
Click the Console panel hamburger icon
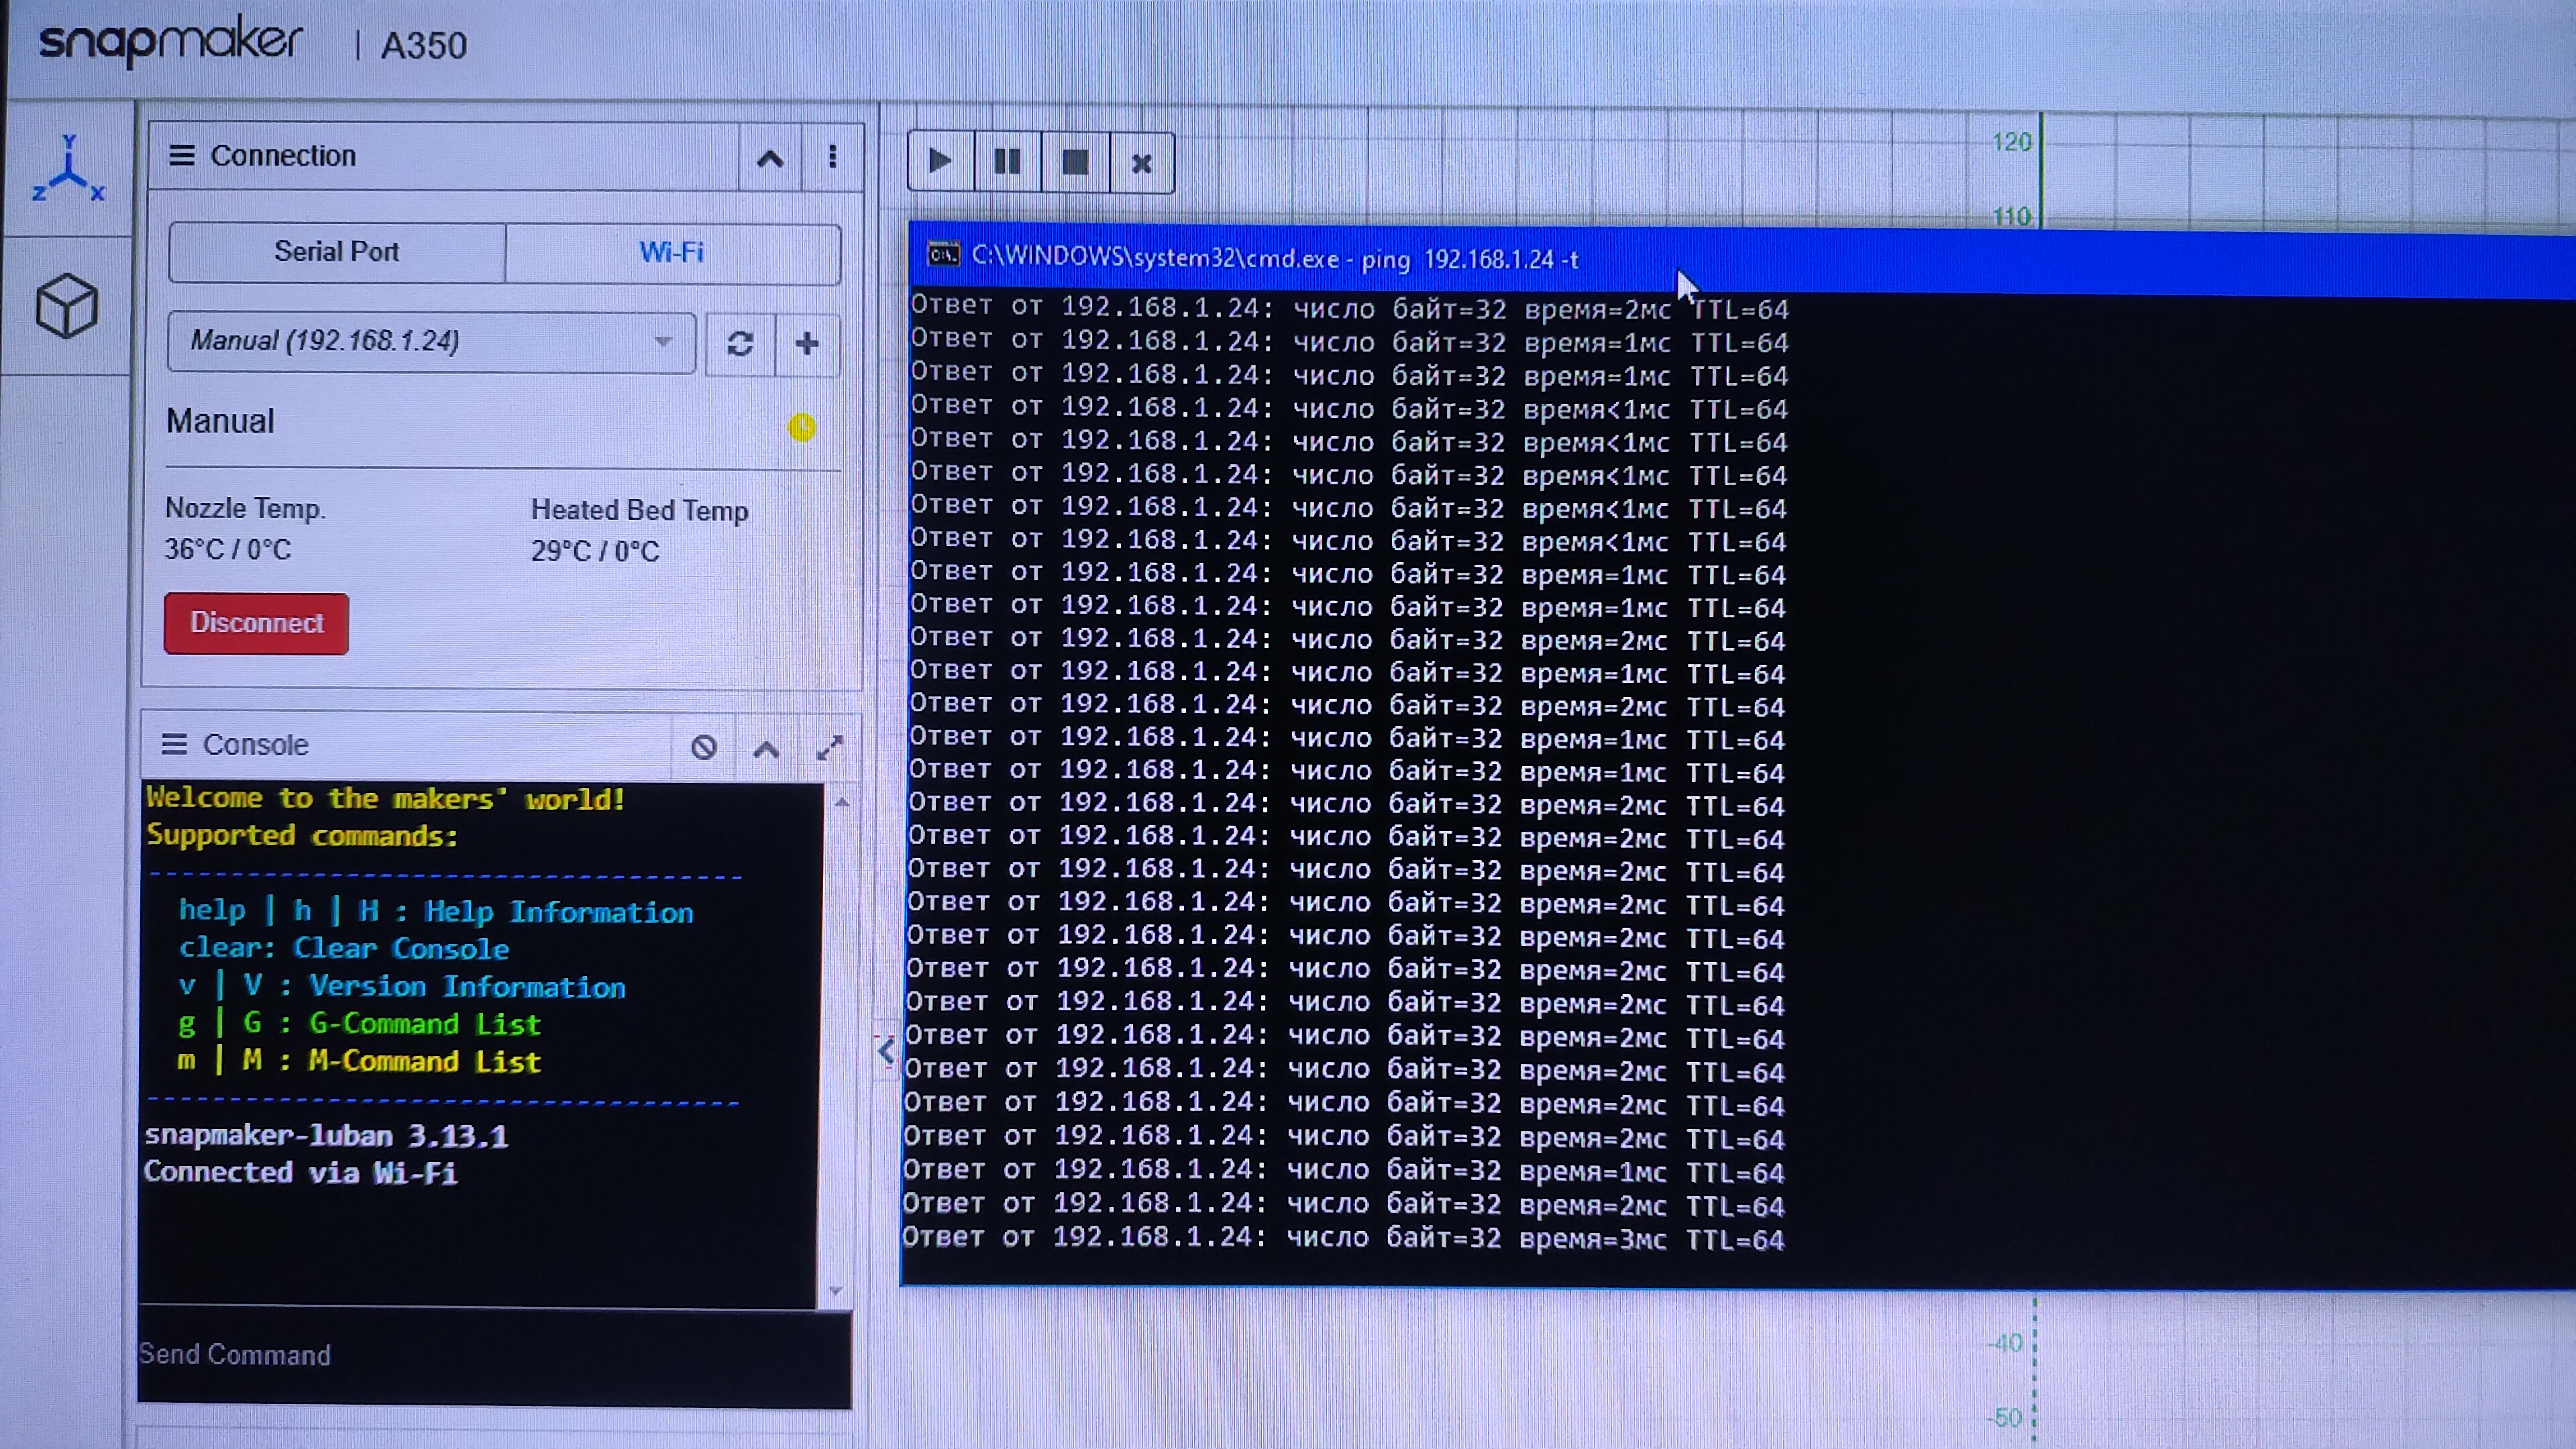[175, 744]
